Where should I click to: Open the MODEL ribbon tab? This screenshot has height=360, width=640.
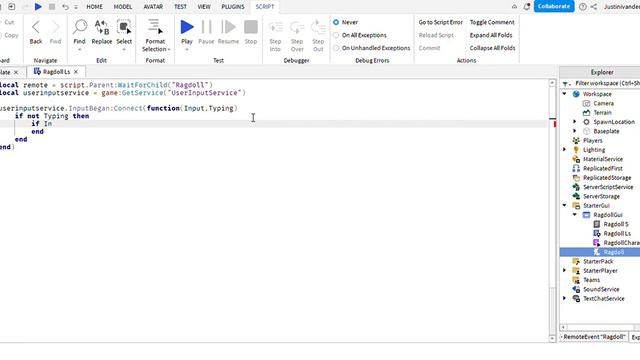click(x=123, y=7)
